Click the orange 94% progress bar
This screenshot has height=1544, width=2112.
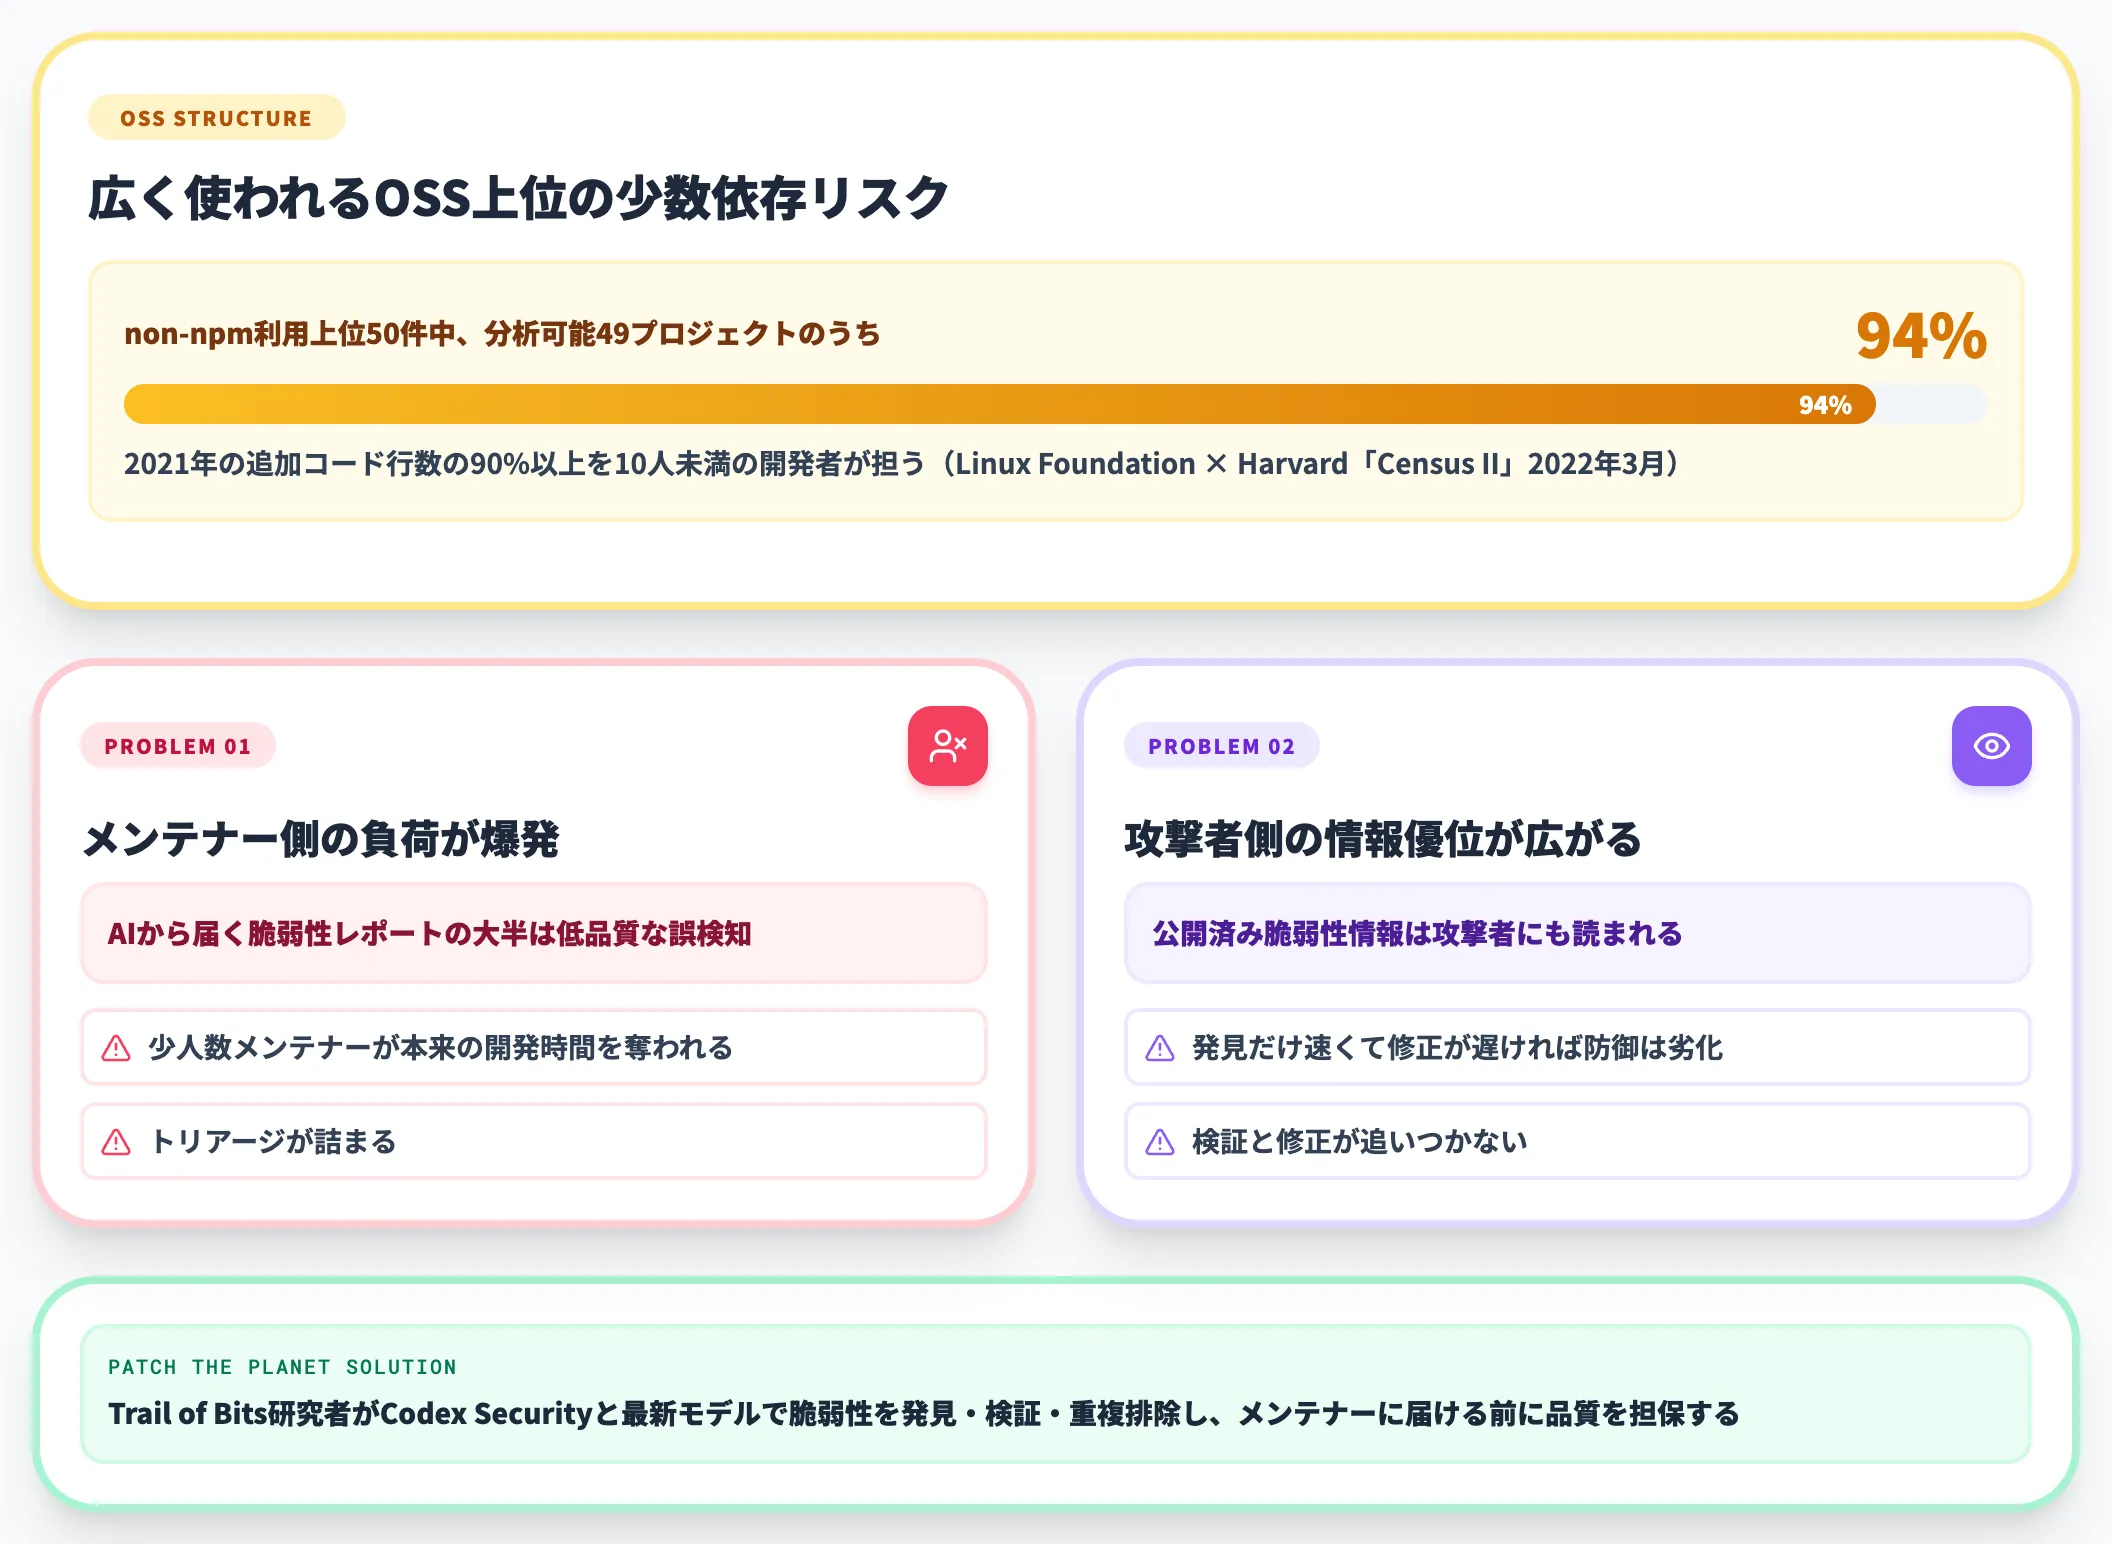point(1000,404)
